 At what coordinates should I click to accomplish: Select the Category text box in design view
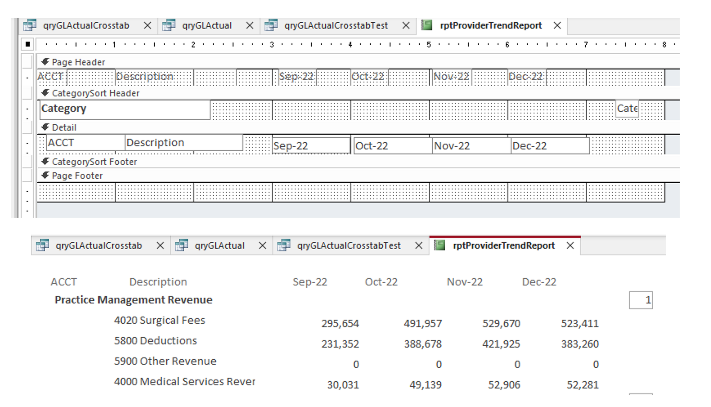(123, 109)
